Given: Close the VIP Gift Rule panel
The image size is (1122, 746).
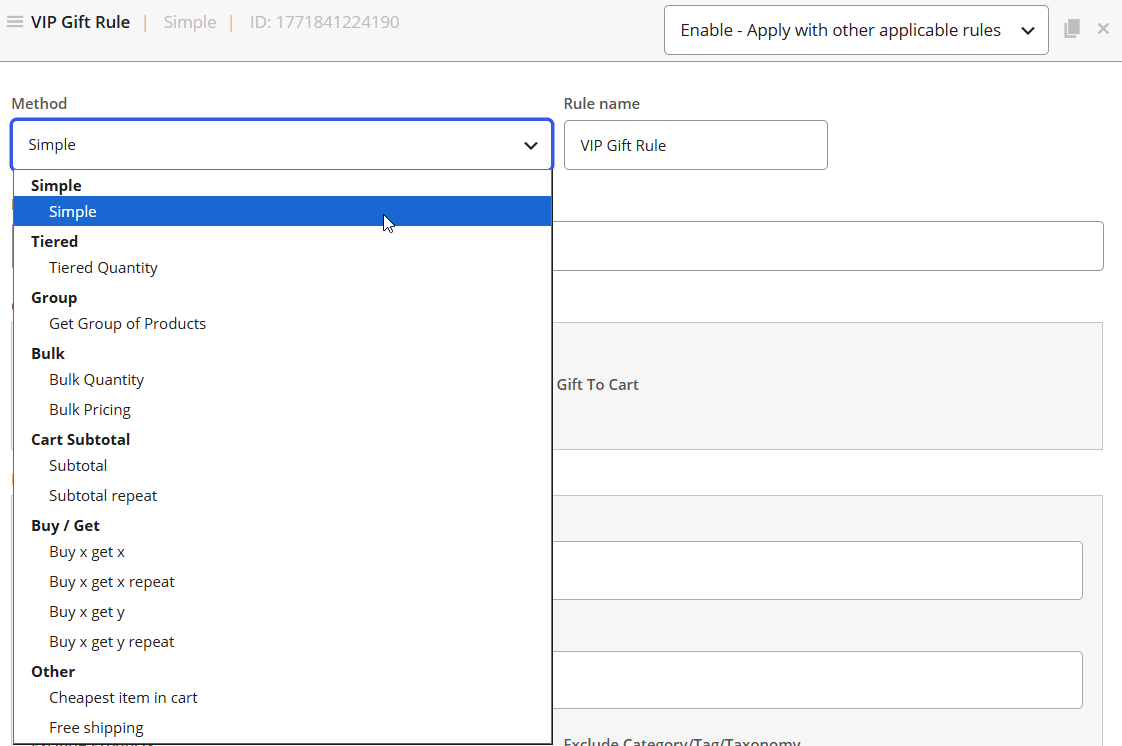Looking at the screenshot, I should (1103, 29).
